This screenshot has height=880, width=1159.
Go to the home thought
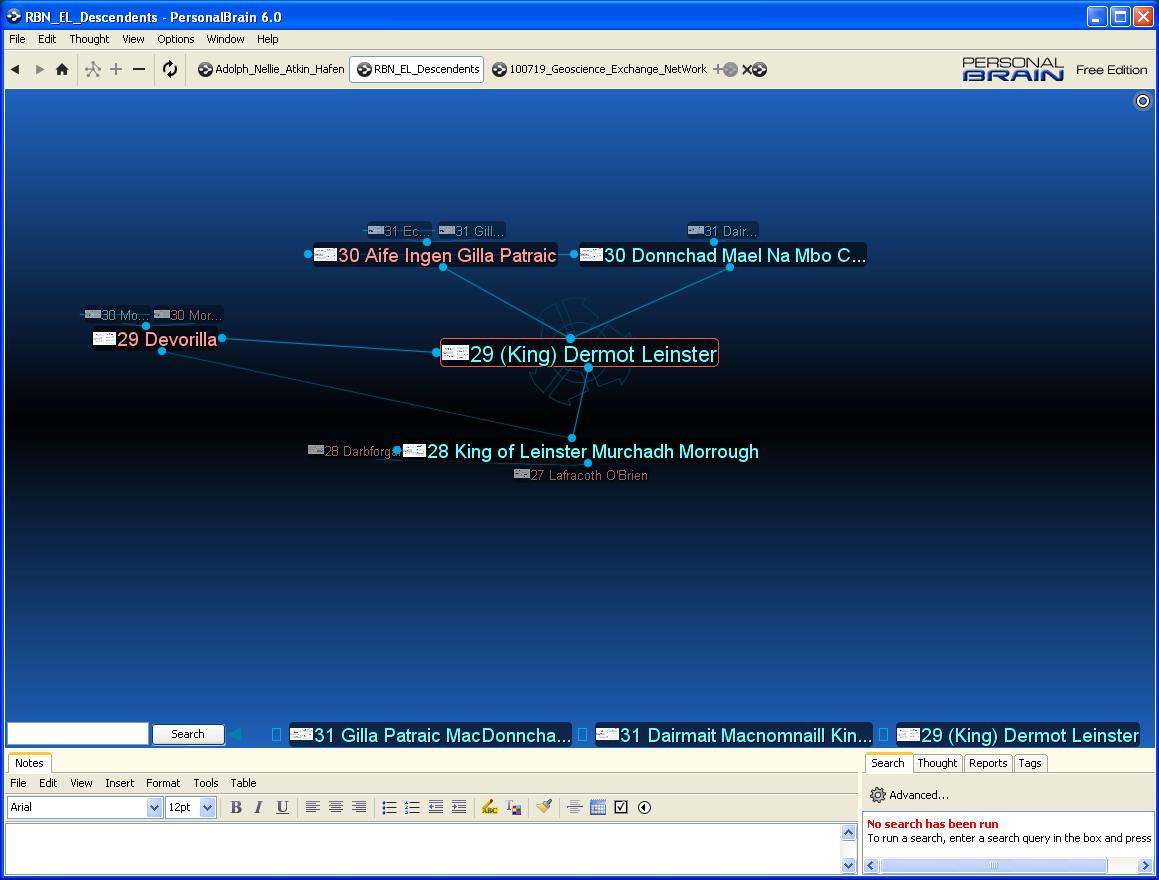[62, 69]
